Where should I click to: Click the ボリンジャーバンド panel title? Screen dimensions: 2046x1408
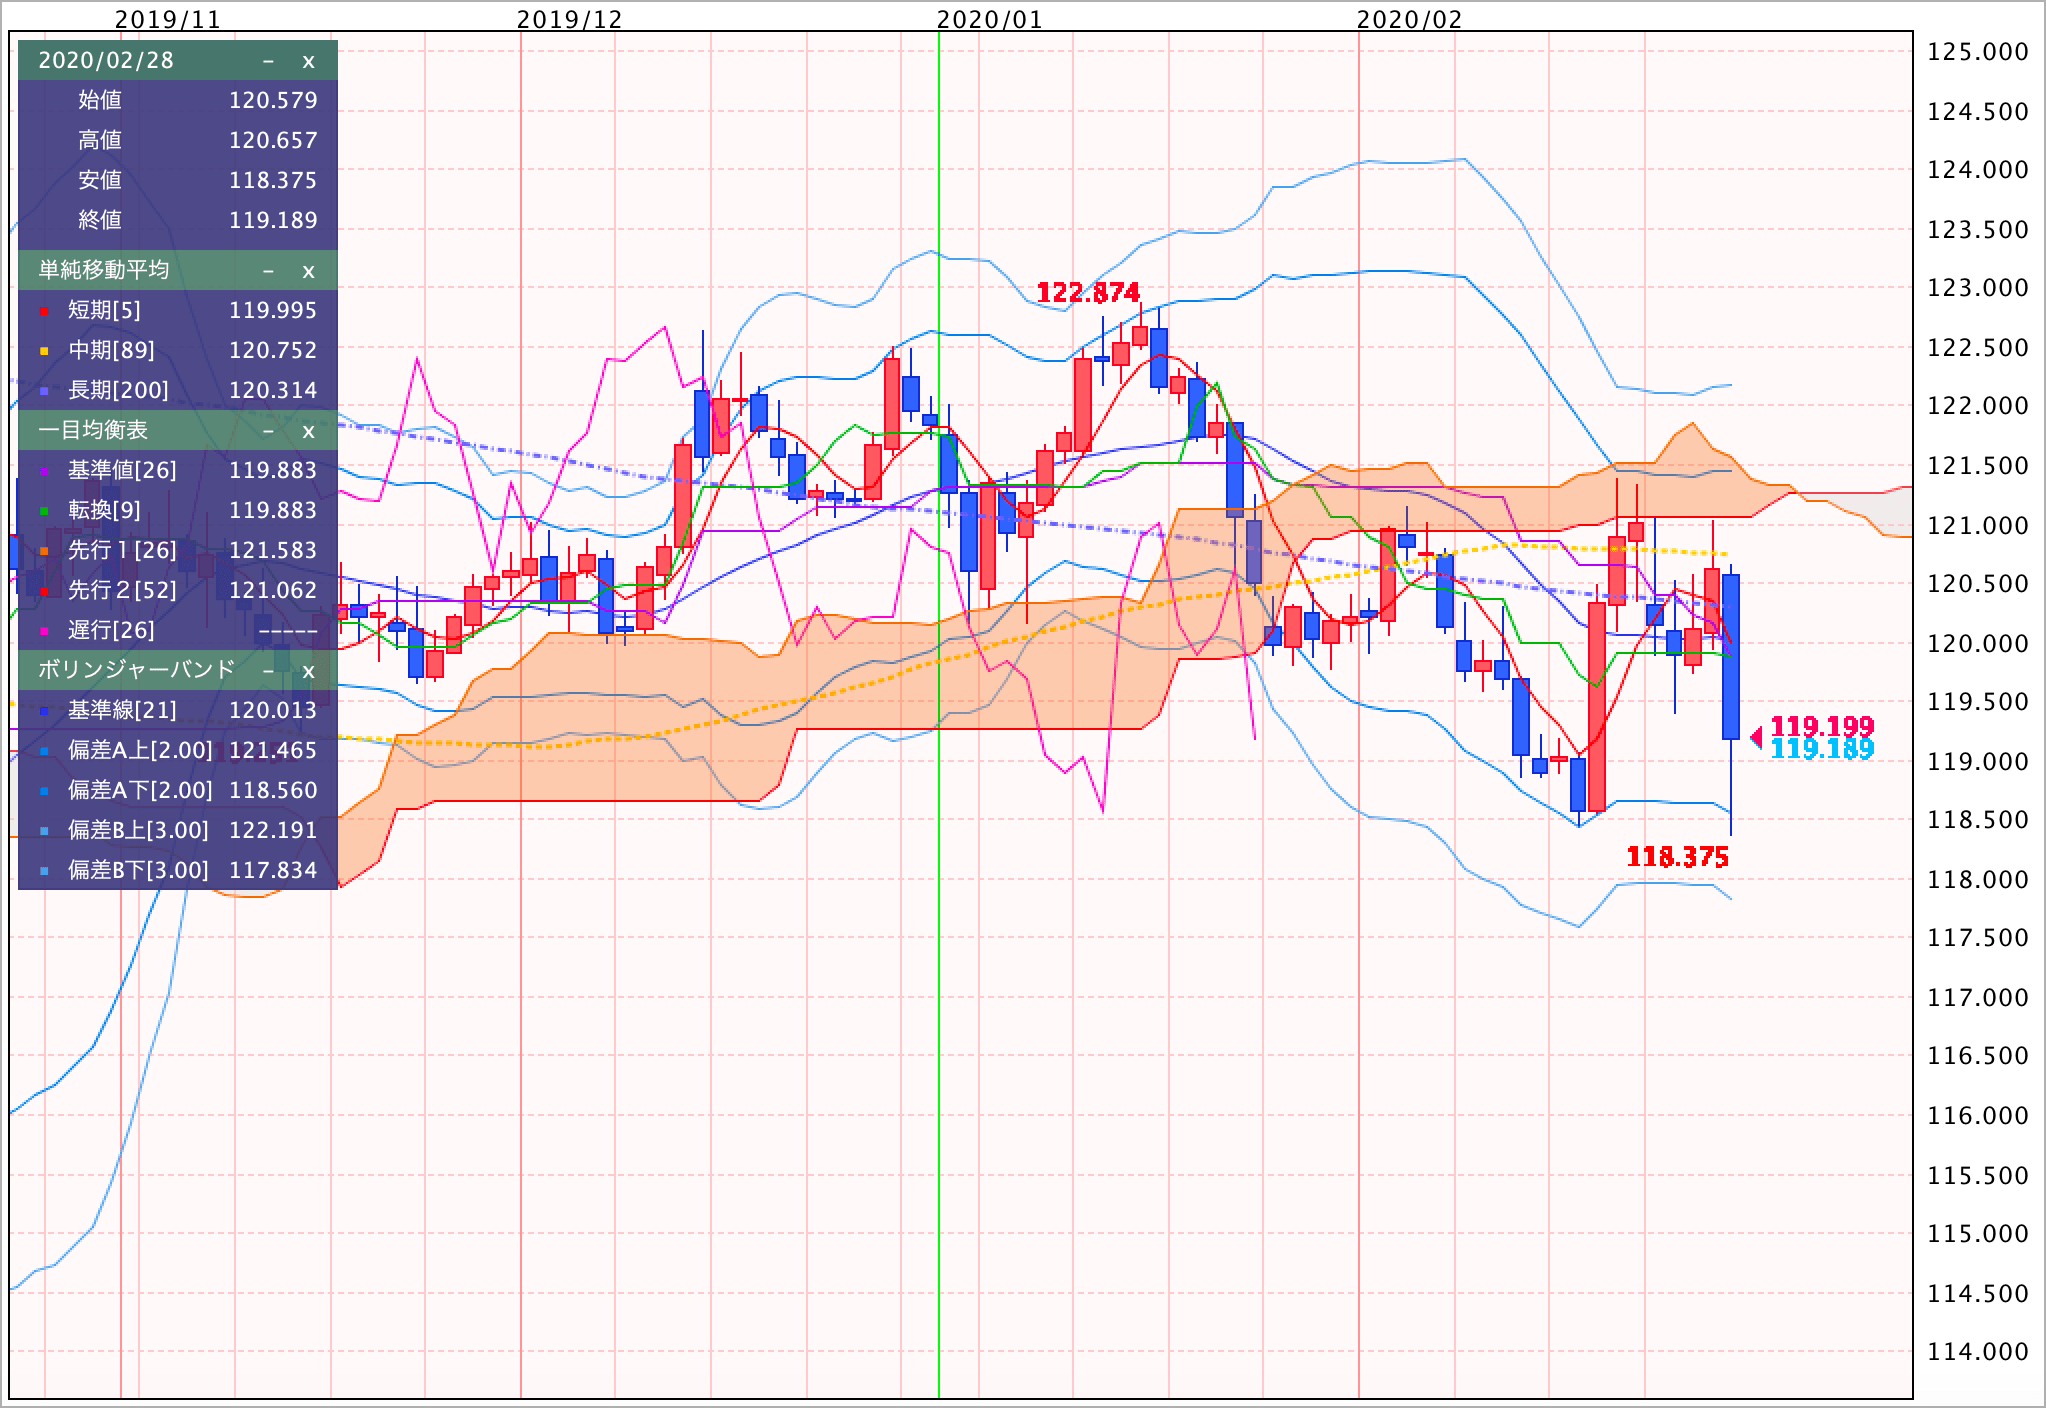click(137, 670)
